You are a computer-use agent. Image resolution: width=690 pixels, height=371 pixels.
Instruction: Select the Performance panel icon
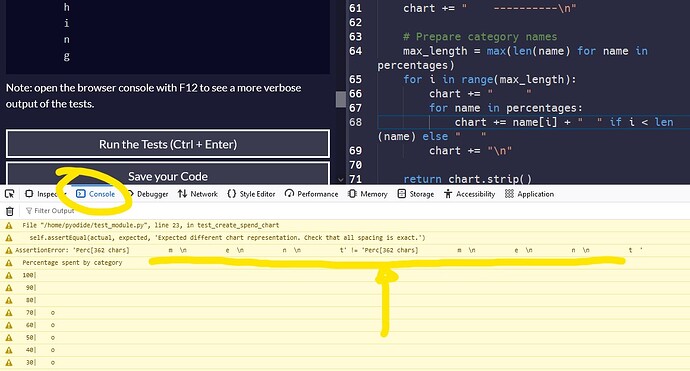[289, 194]
